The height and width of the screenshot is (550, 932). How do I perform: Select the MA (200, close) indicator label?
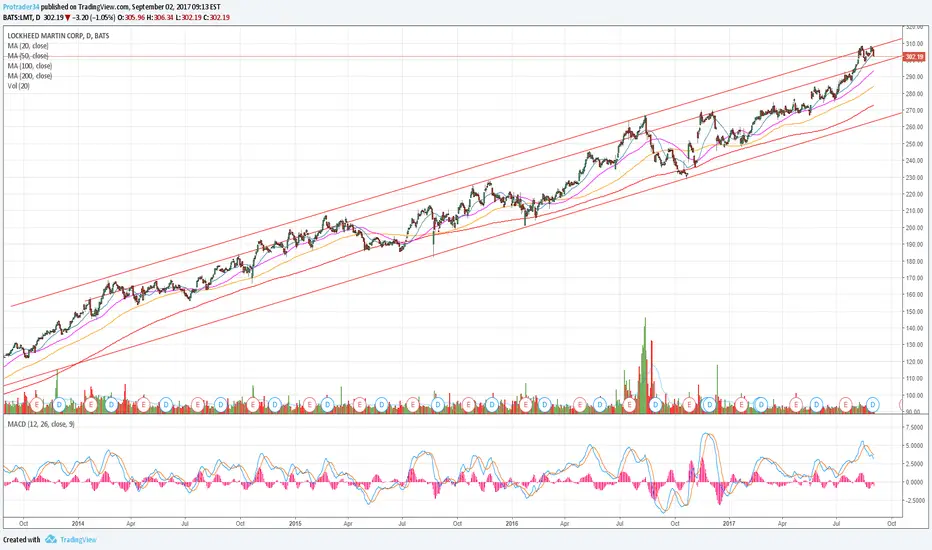pos(30,76)
